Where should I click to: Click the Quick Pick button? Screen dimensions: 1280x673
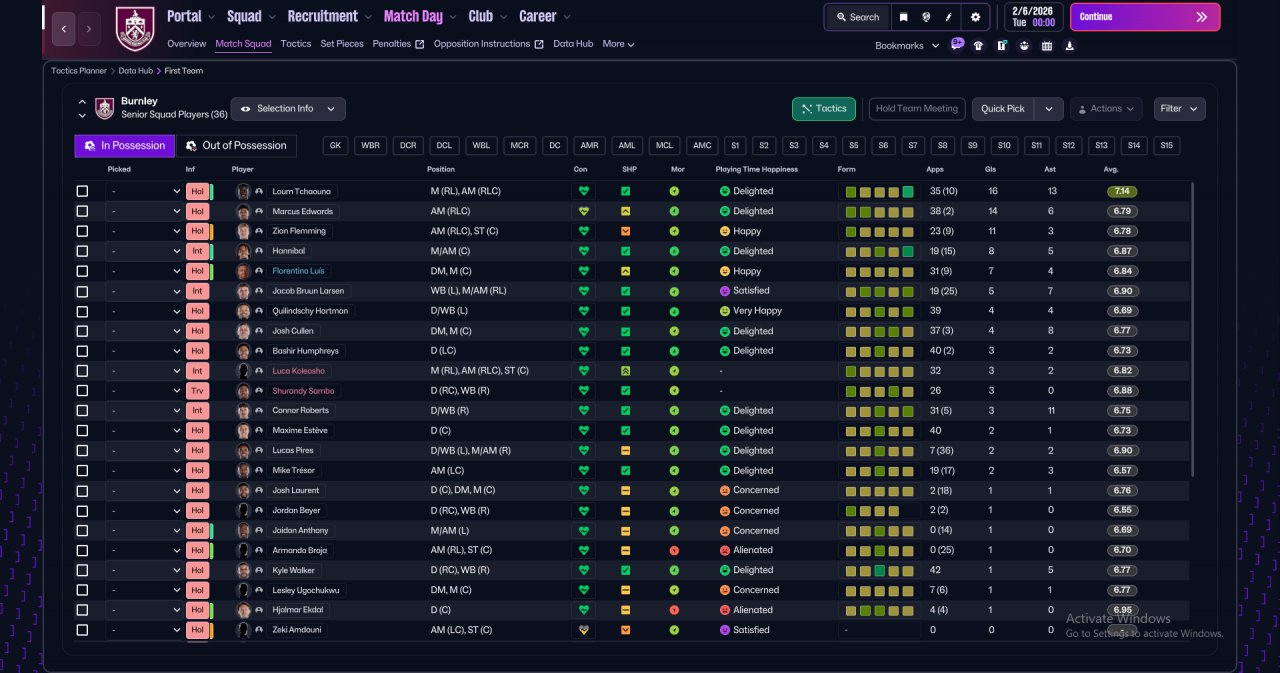1003,109
